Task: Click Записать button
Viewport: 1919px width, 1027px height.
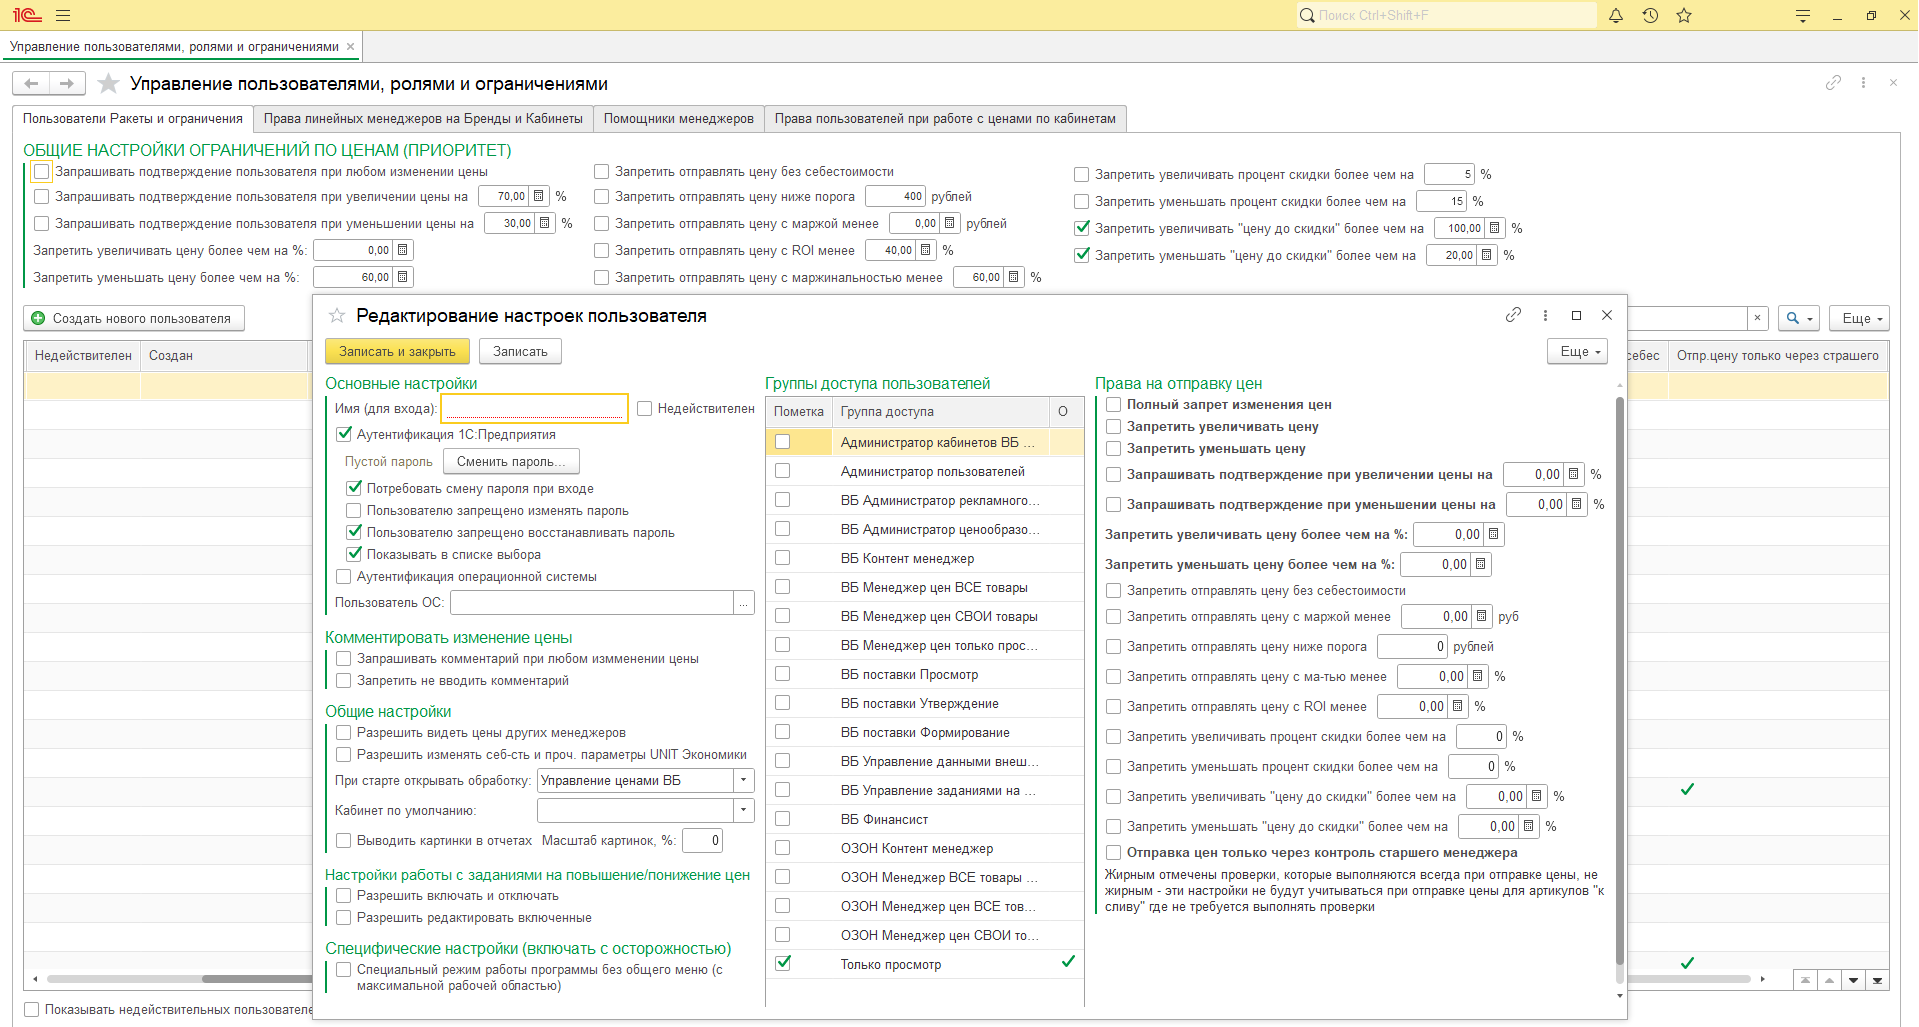Action: pos(520,351)
